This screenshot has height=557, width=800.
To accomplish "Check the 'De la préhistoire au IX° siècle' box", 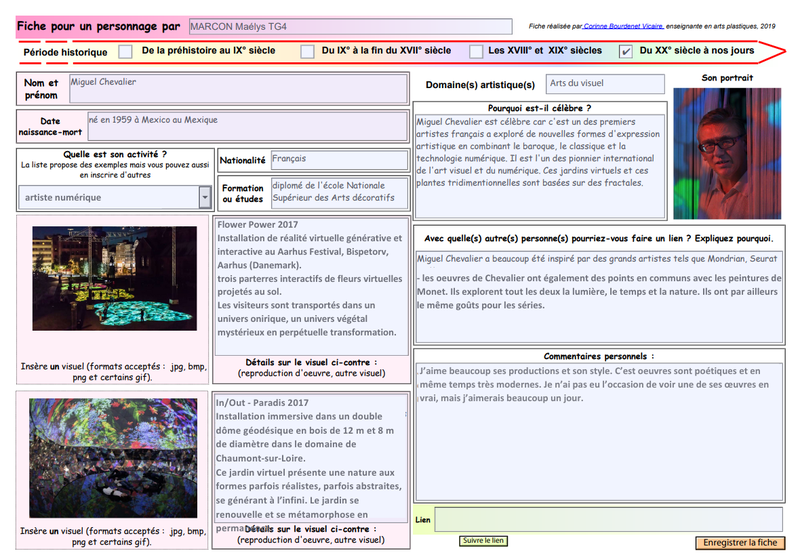I will pos(125,51).
